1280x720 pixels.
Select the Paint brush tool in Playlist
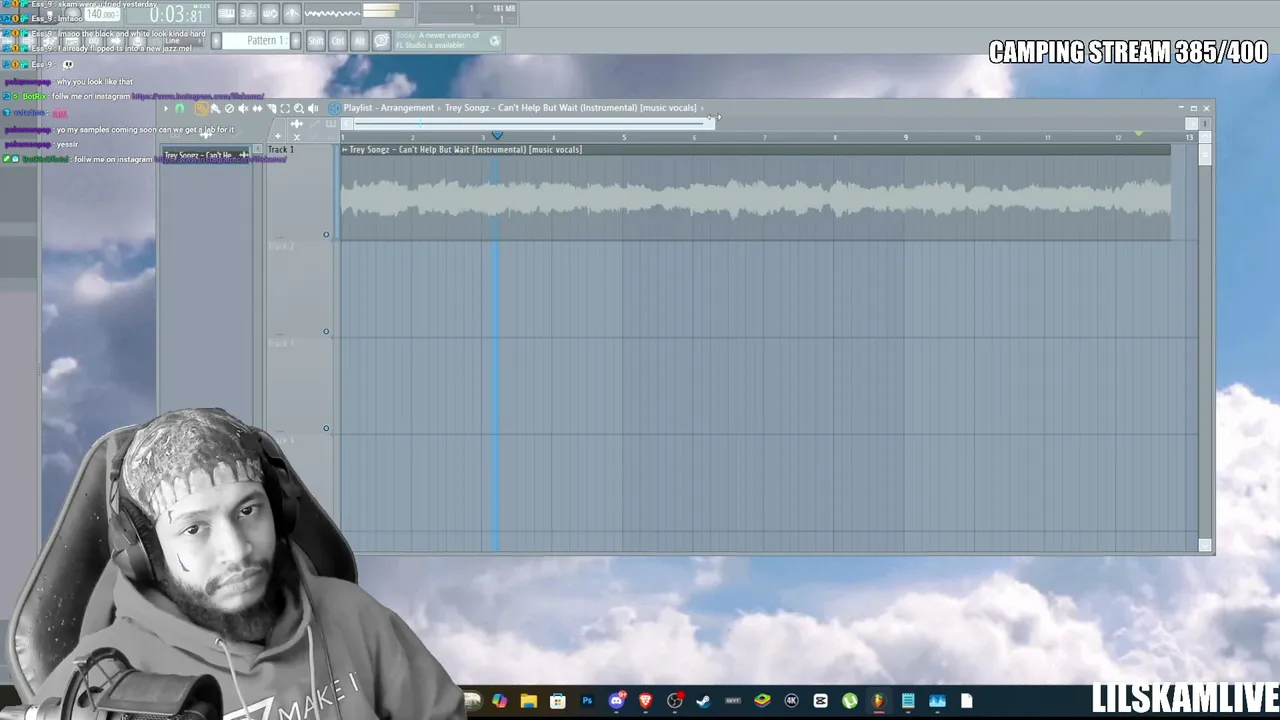(215, 108)
